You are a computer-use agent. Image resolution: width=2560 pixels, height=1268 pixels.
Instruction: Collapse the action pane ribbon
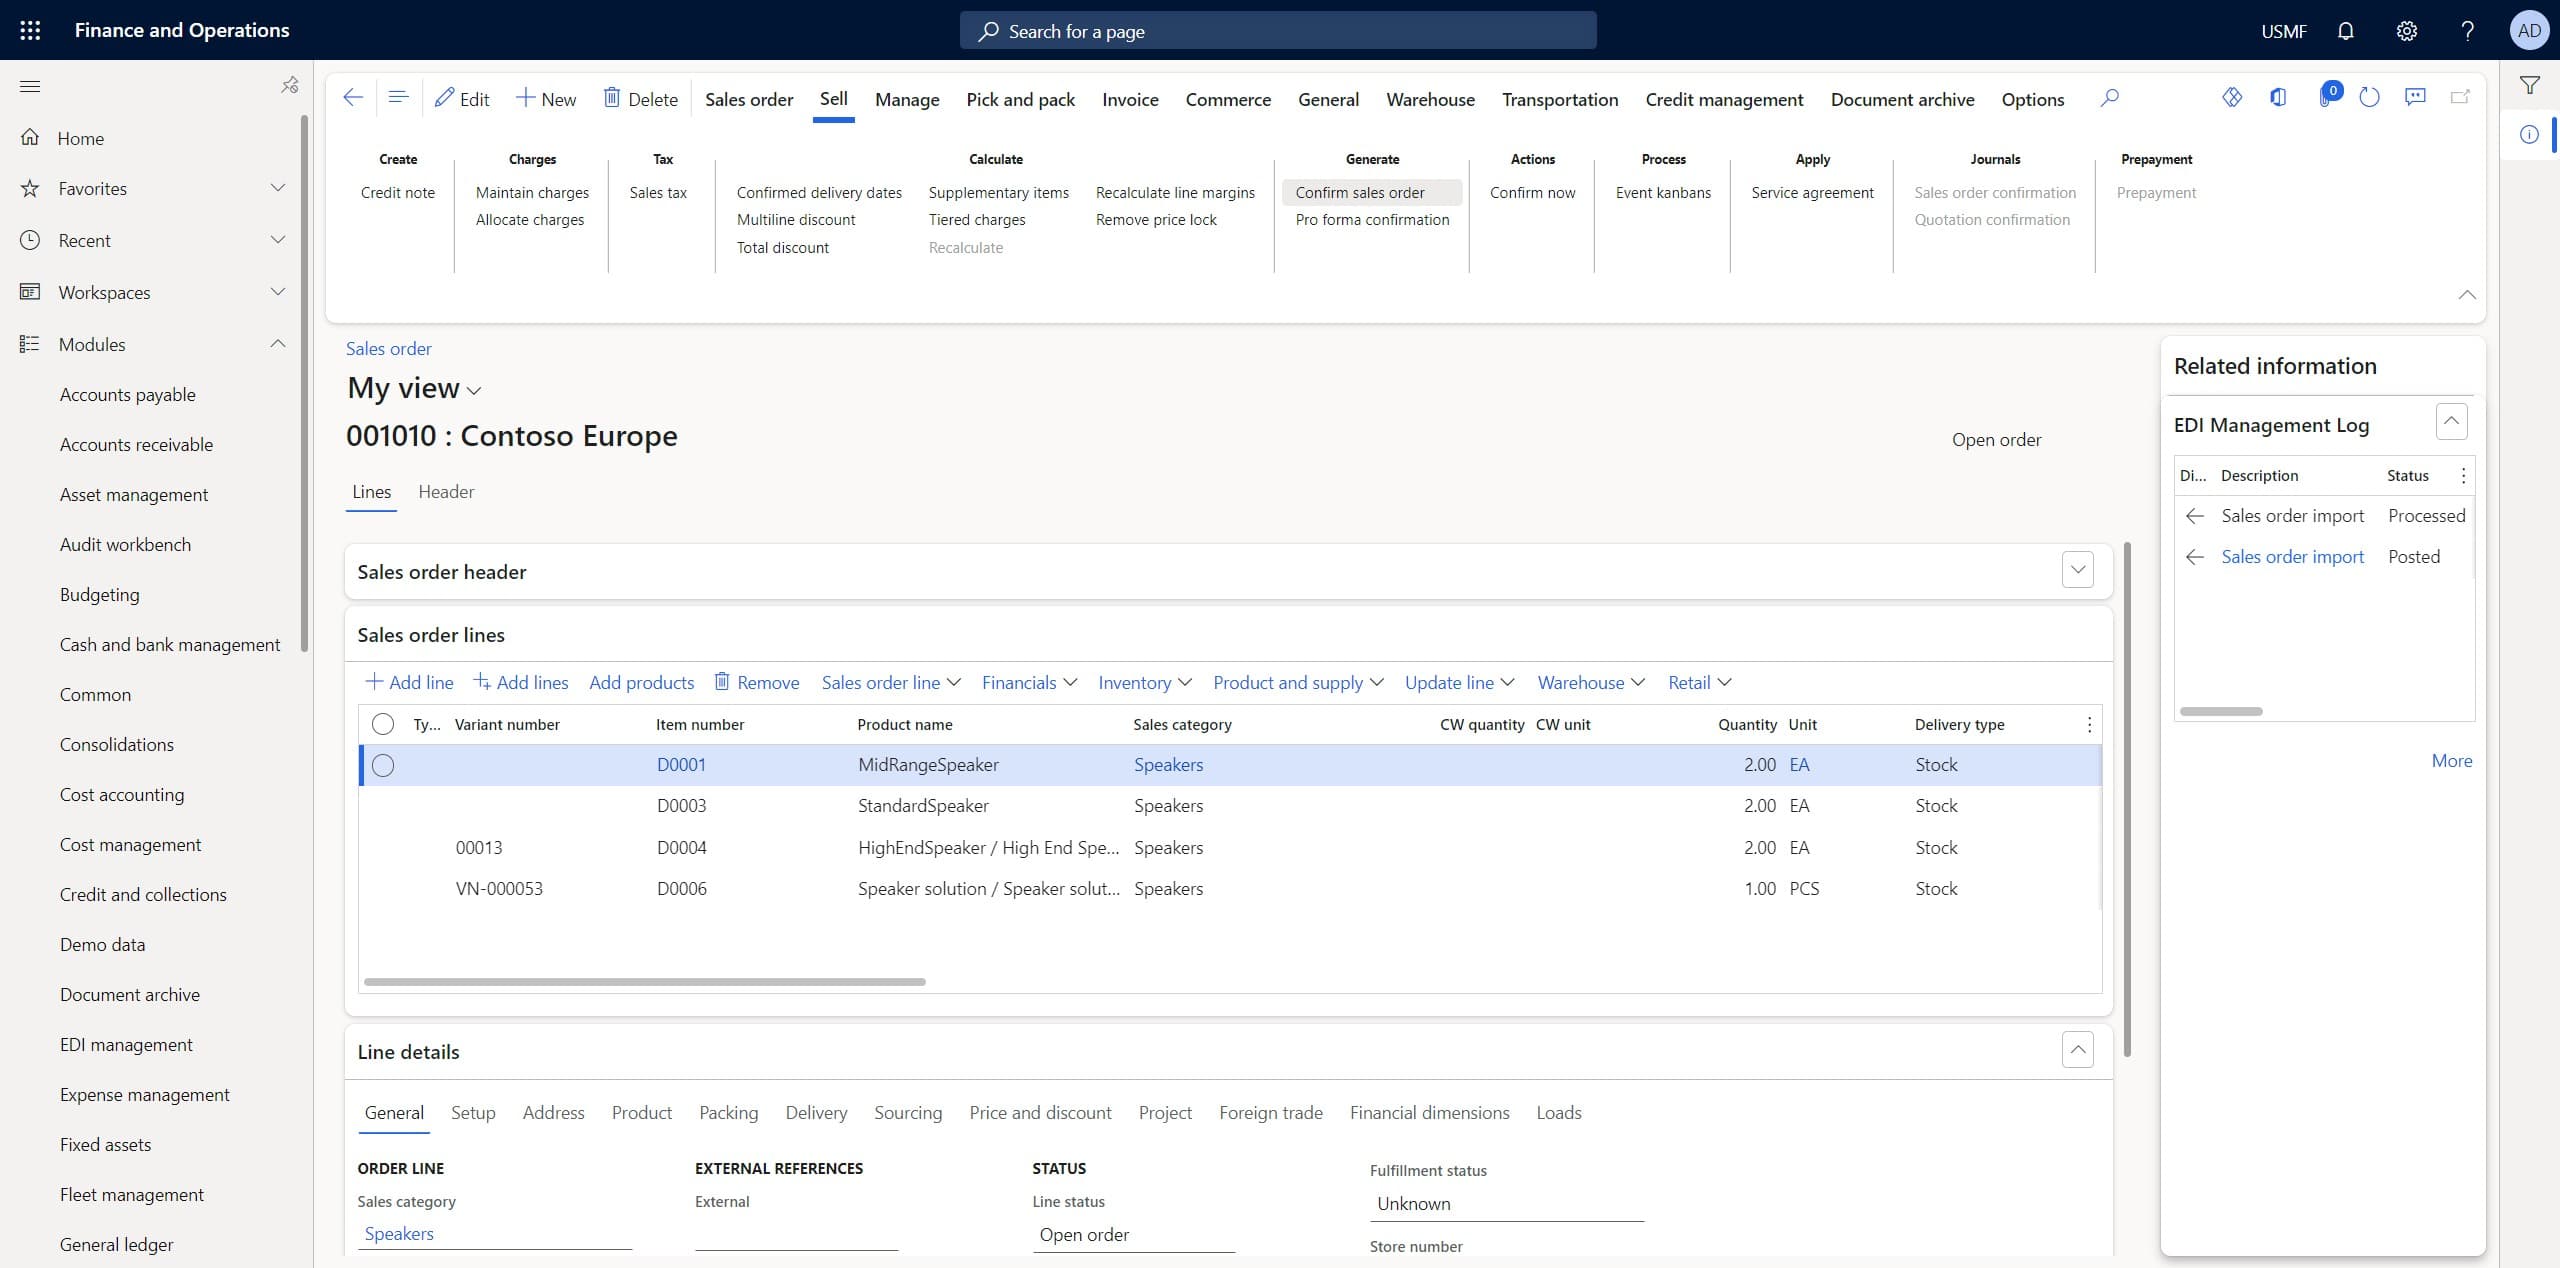click(x=2467, y=294)
